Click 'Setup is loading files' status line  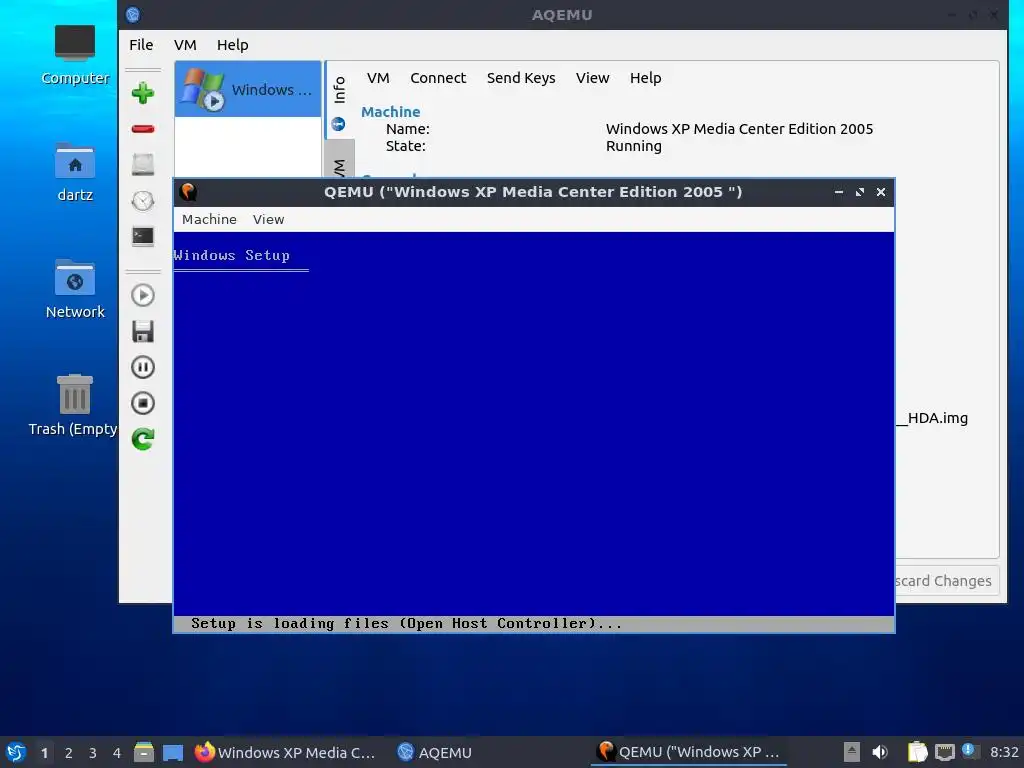[406, 624]
